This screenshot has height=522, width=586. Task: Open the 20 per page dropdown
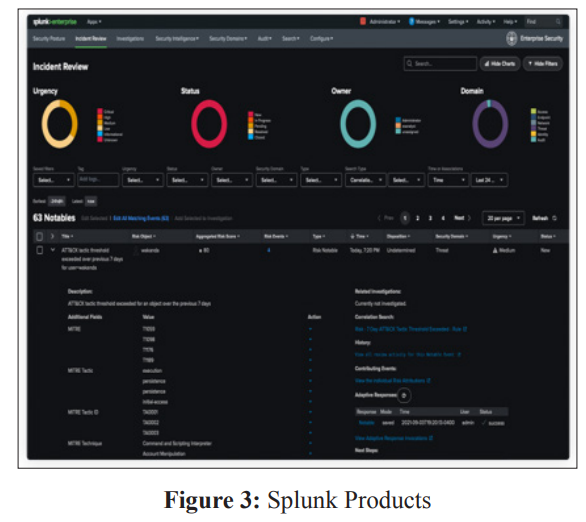(x=503, y=218)
